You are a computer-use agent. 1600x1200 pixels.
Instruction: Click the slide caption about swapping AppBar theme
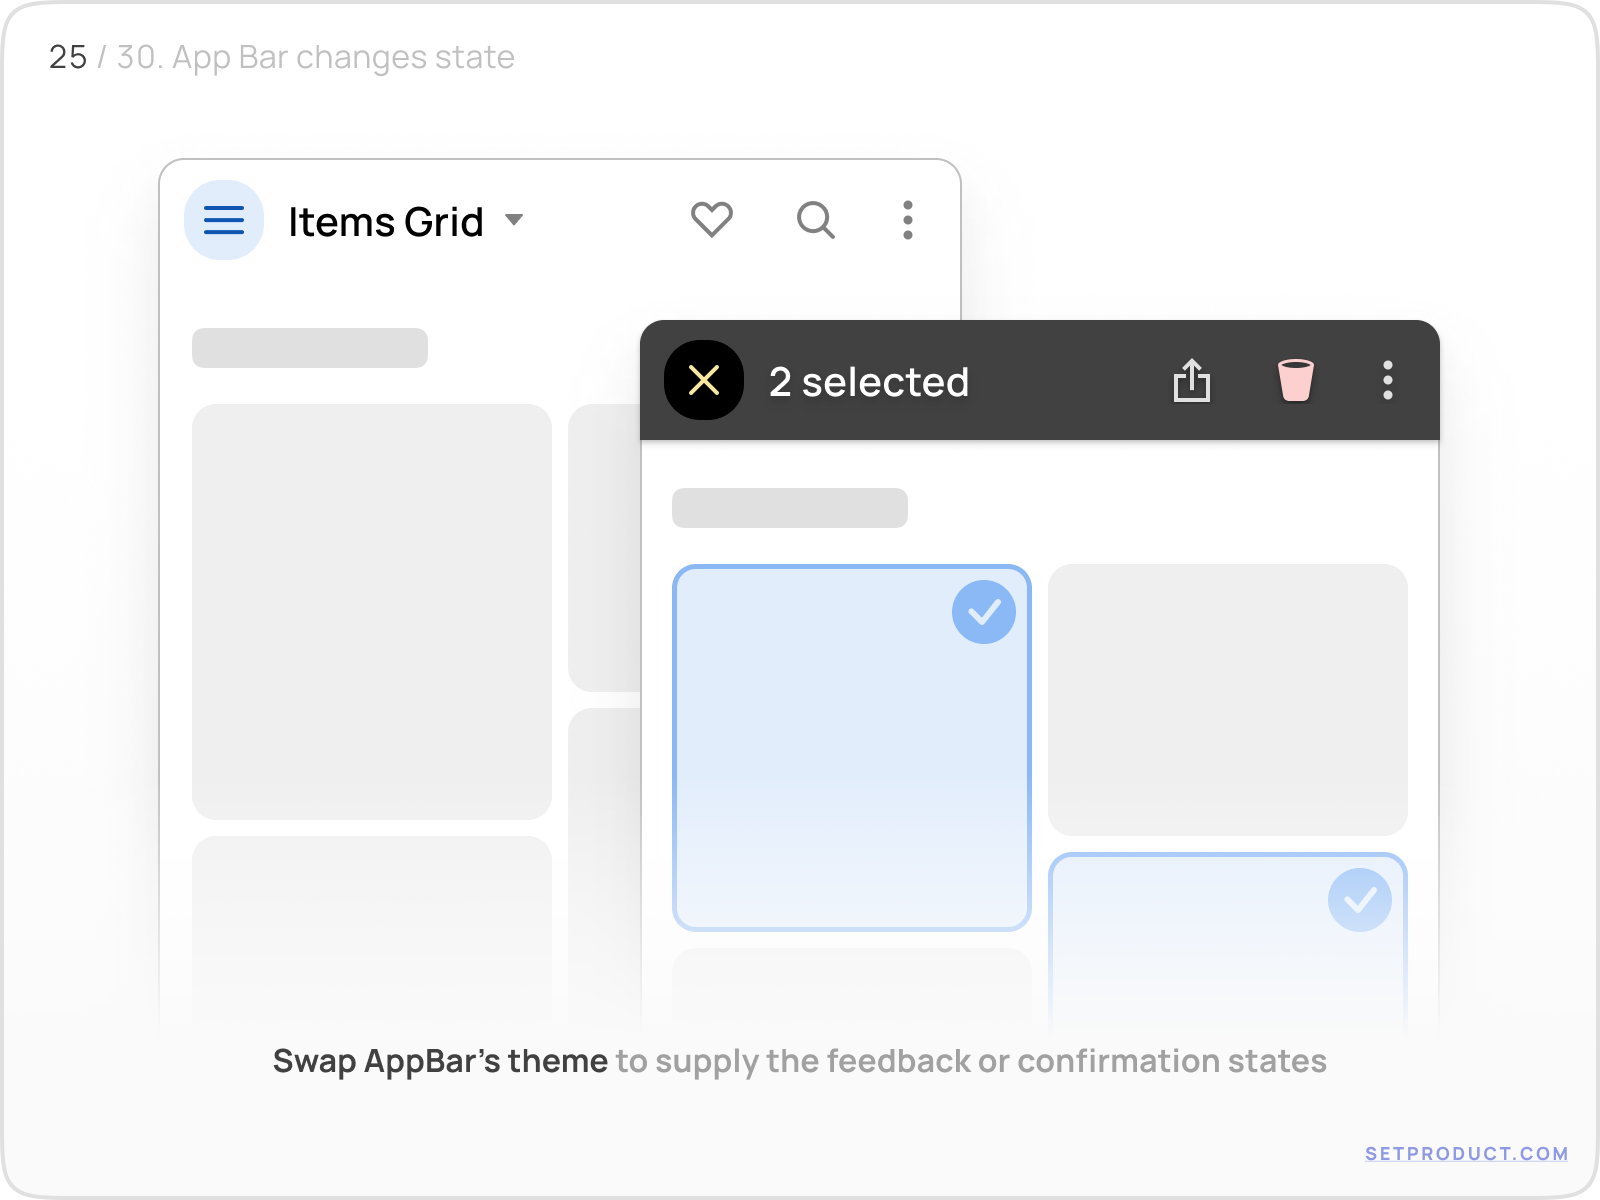point(800,1061)
